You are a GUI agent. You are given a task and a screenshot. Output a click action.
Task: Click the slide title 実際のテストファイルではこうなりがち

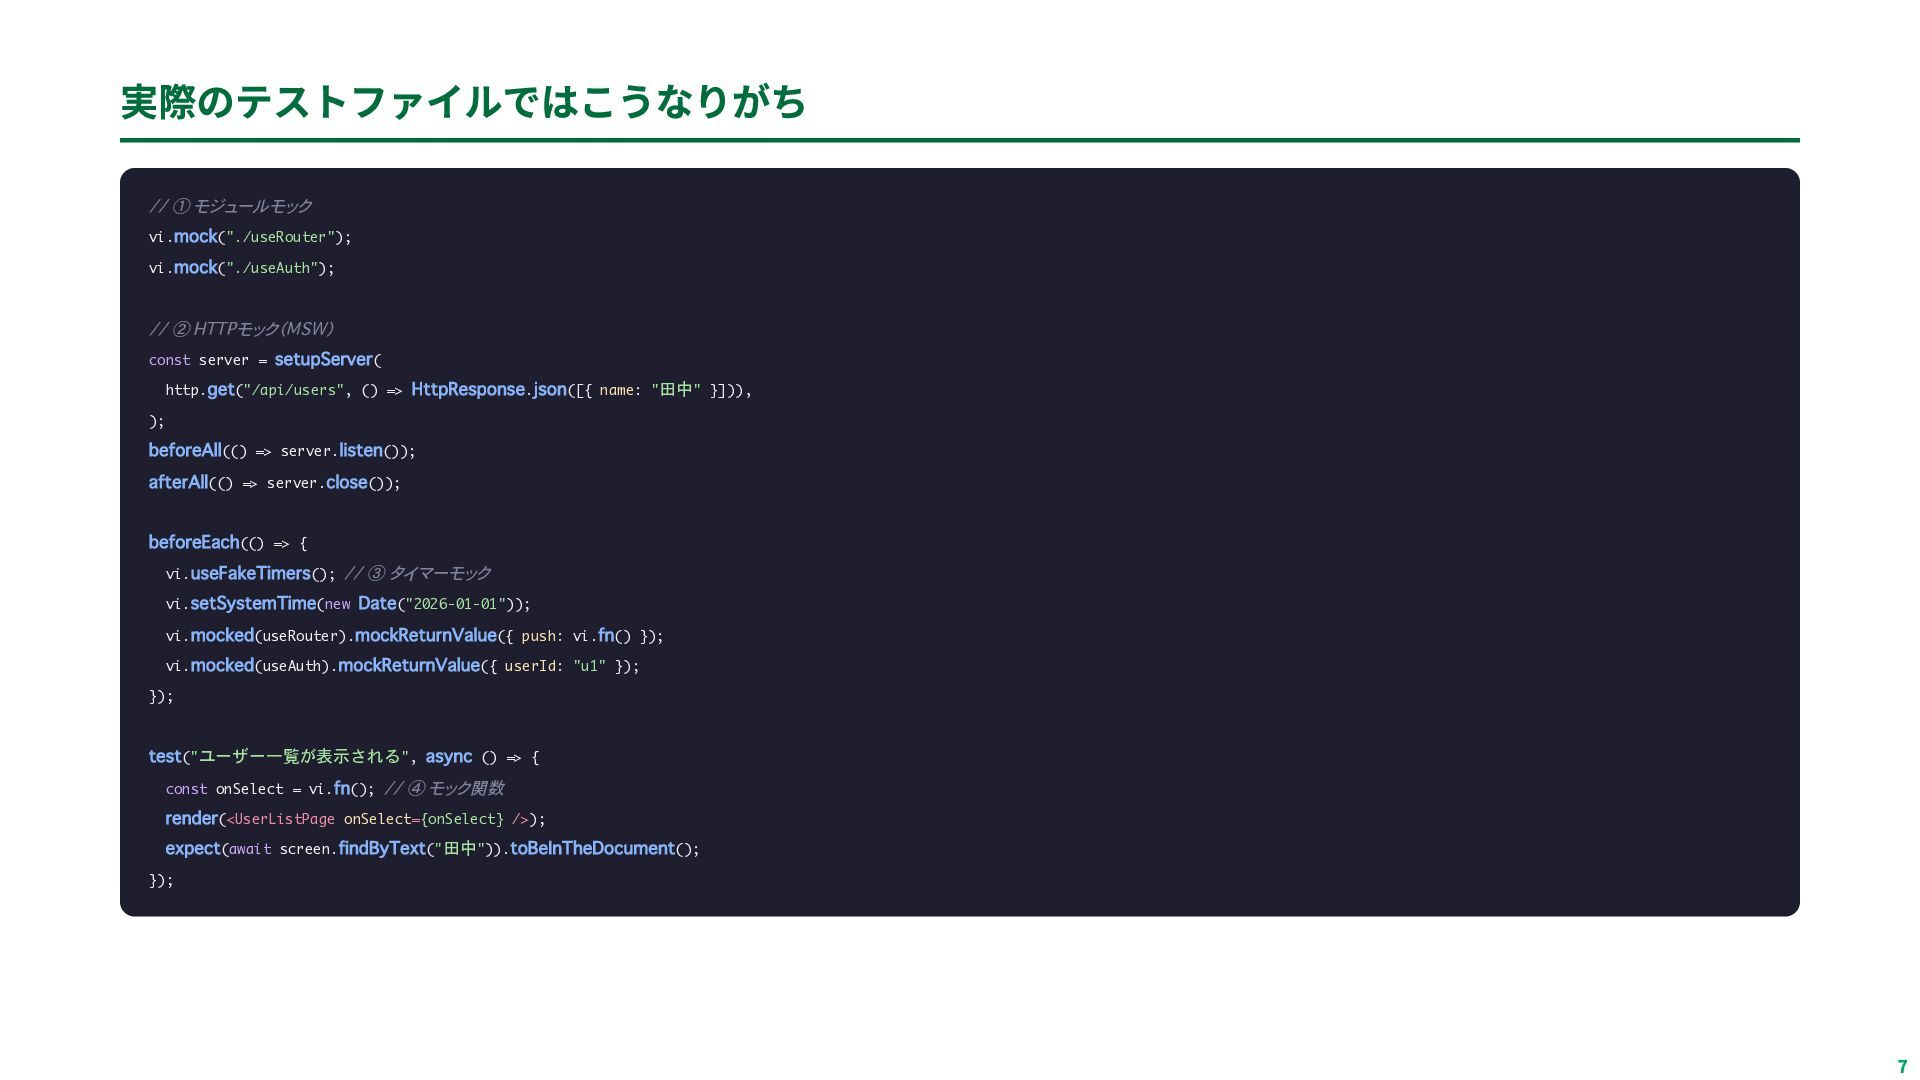463,103
